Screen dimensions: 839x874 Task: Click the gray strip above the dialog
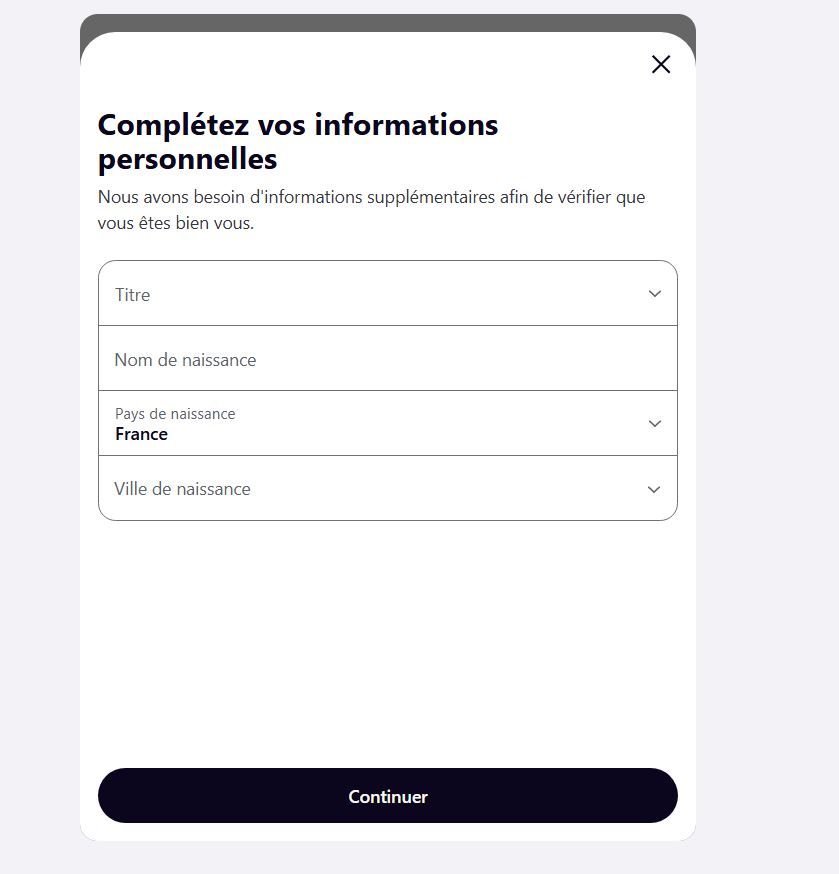click(x=387, y=22)
